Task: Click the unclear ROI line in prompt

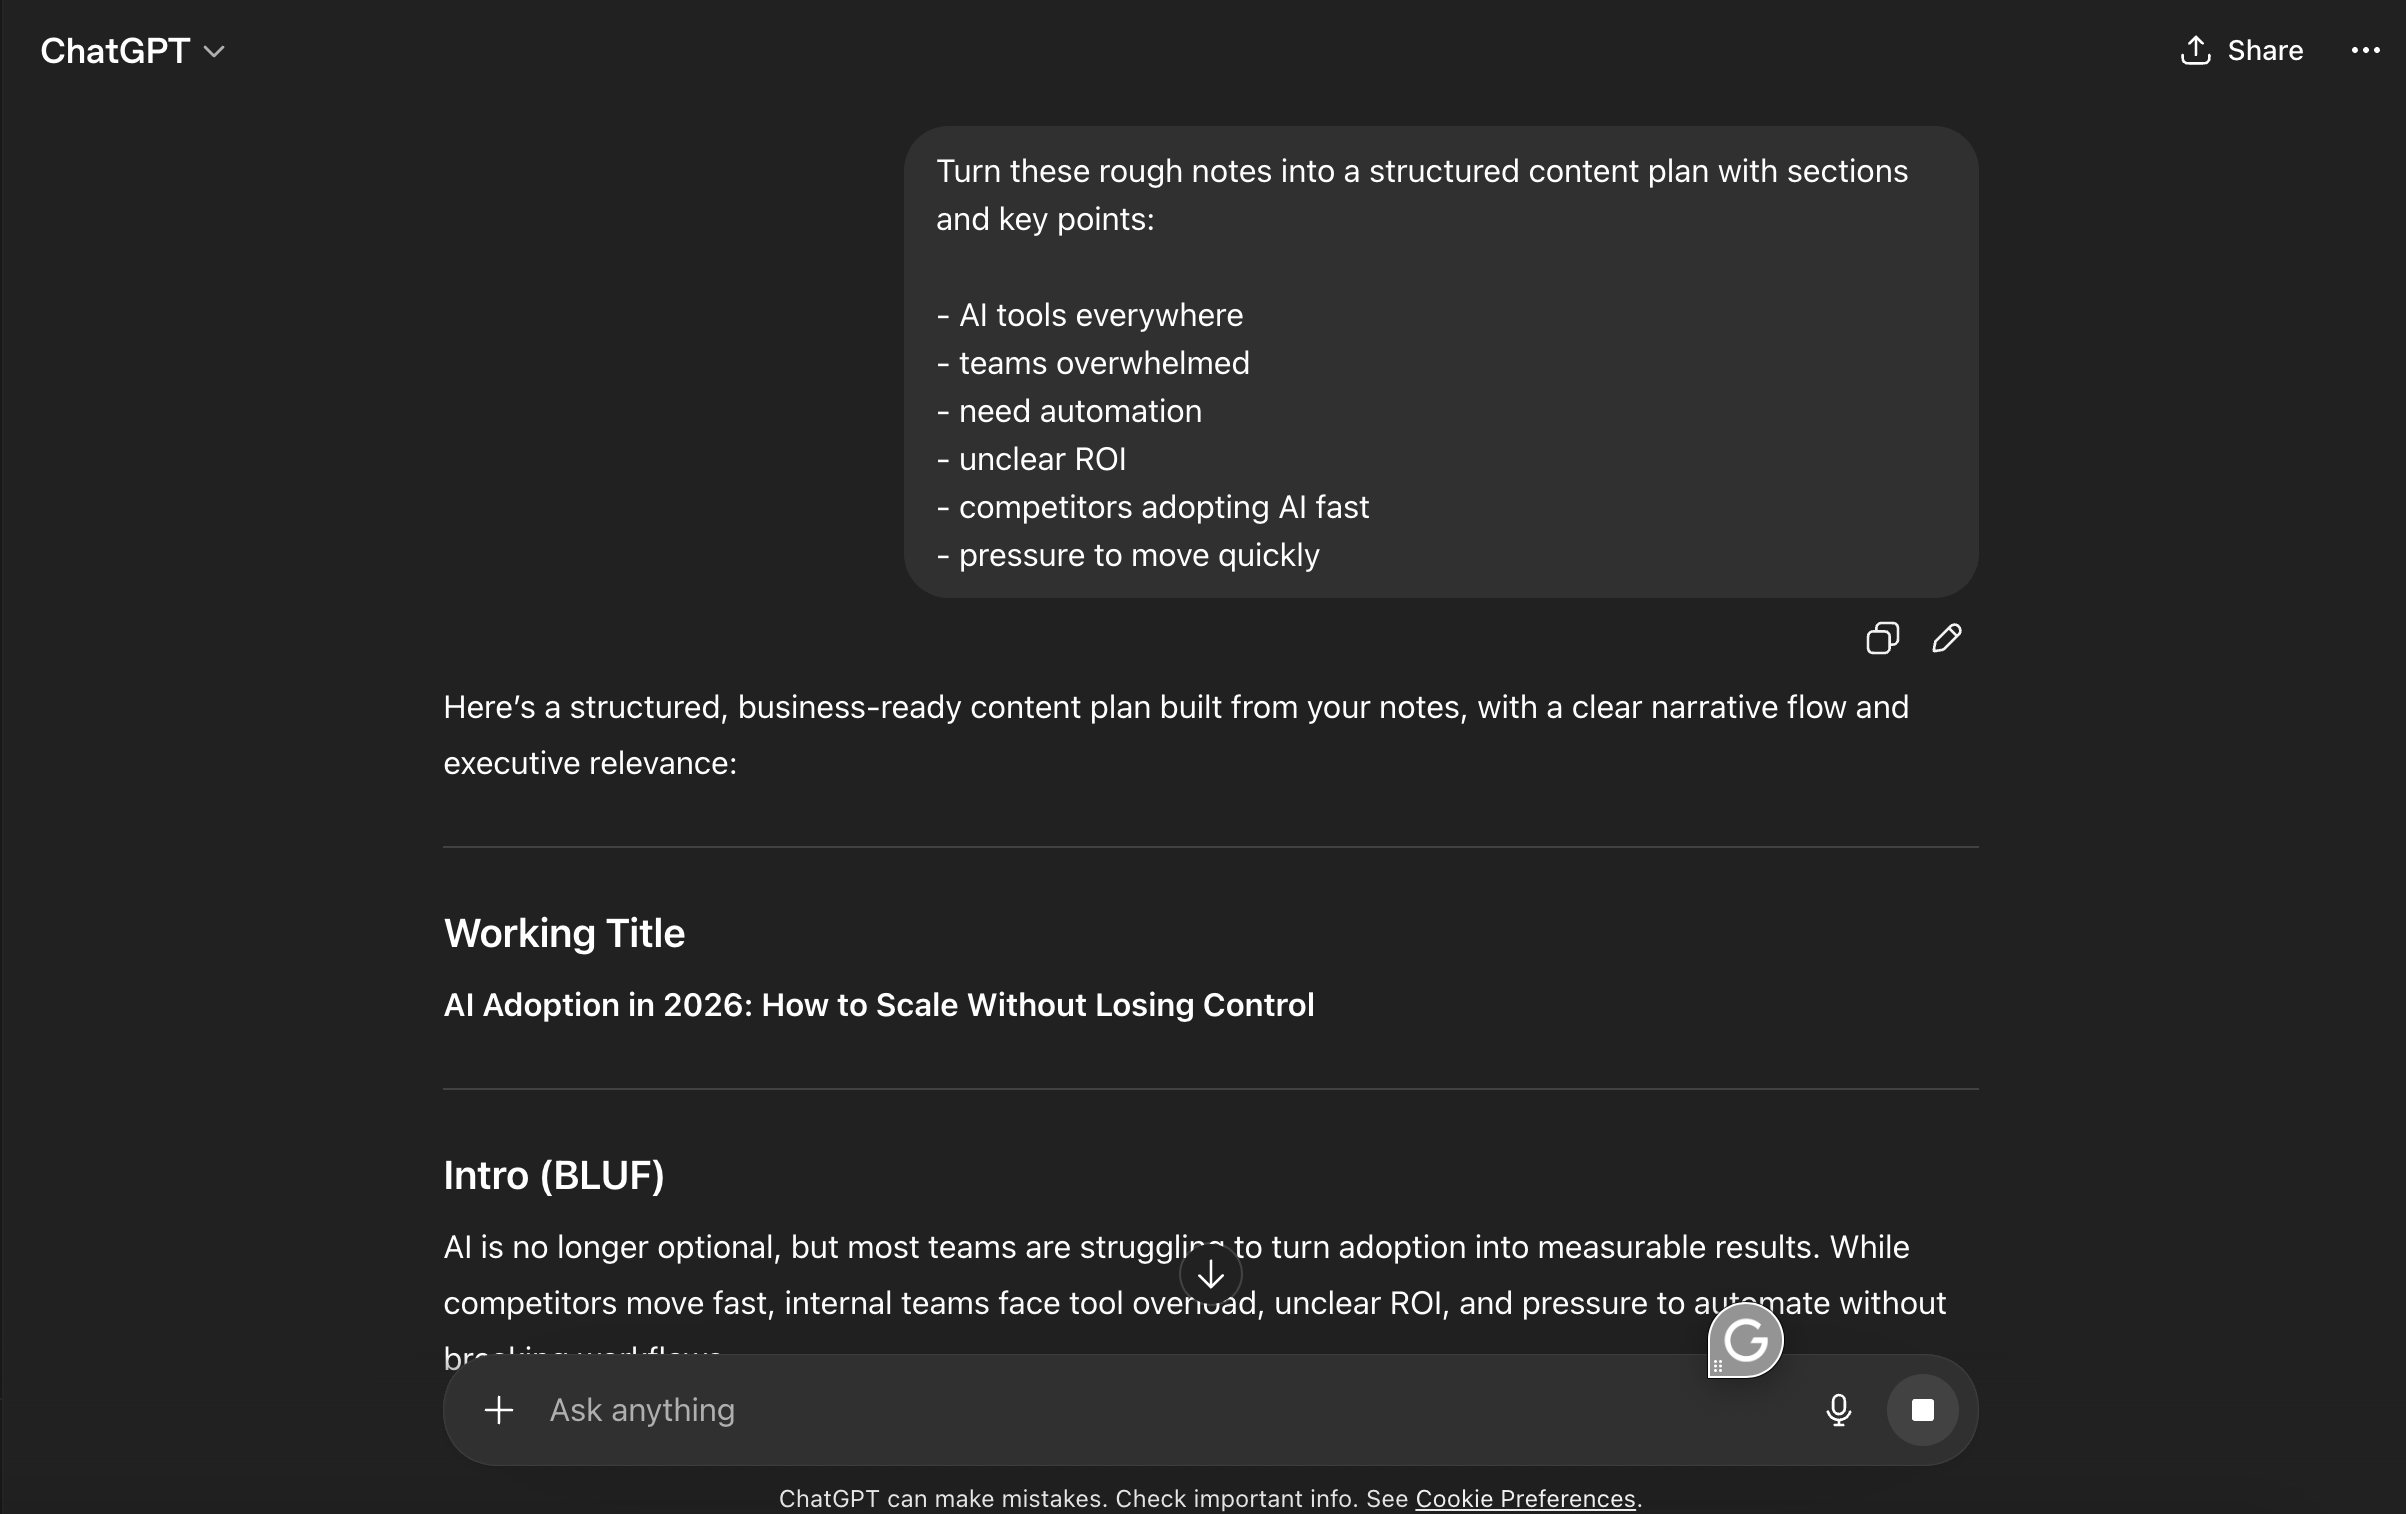Action: pos(1042,459)
